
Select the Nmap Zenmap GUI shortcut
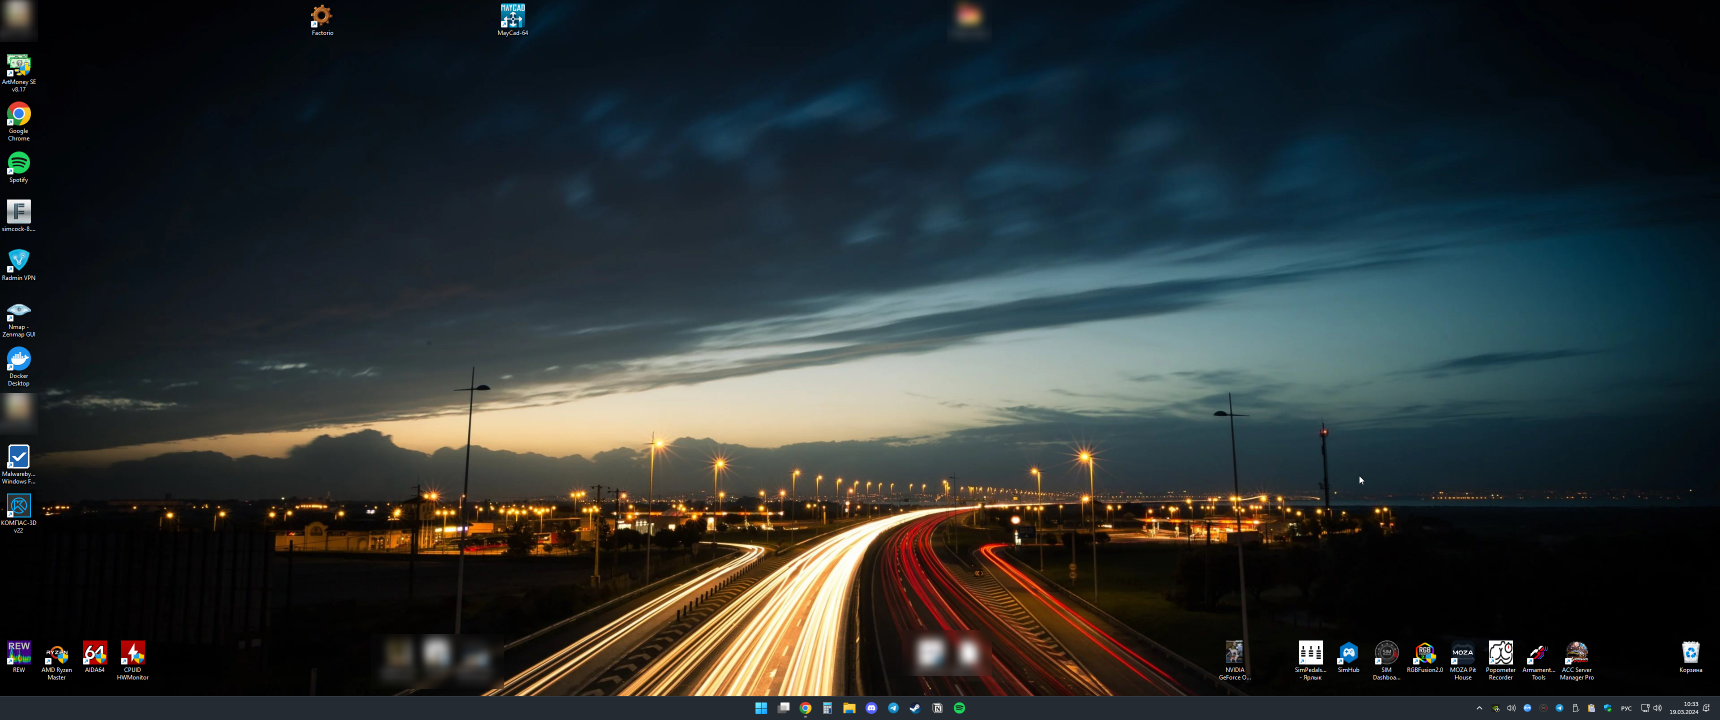coord(19,319)
